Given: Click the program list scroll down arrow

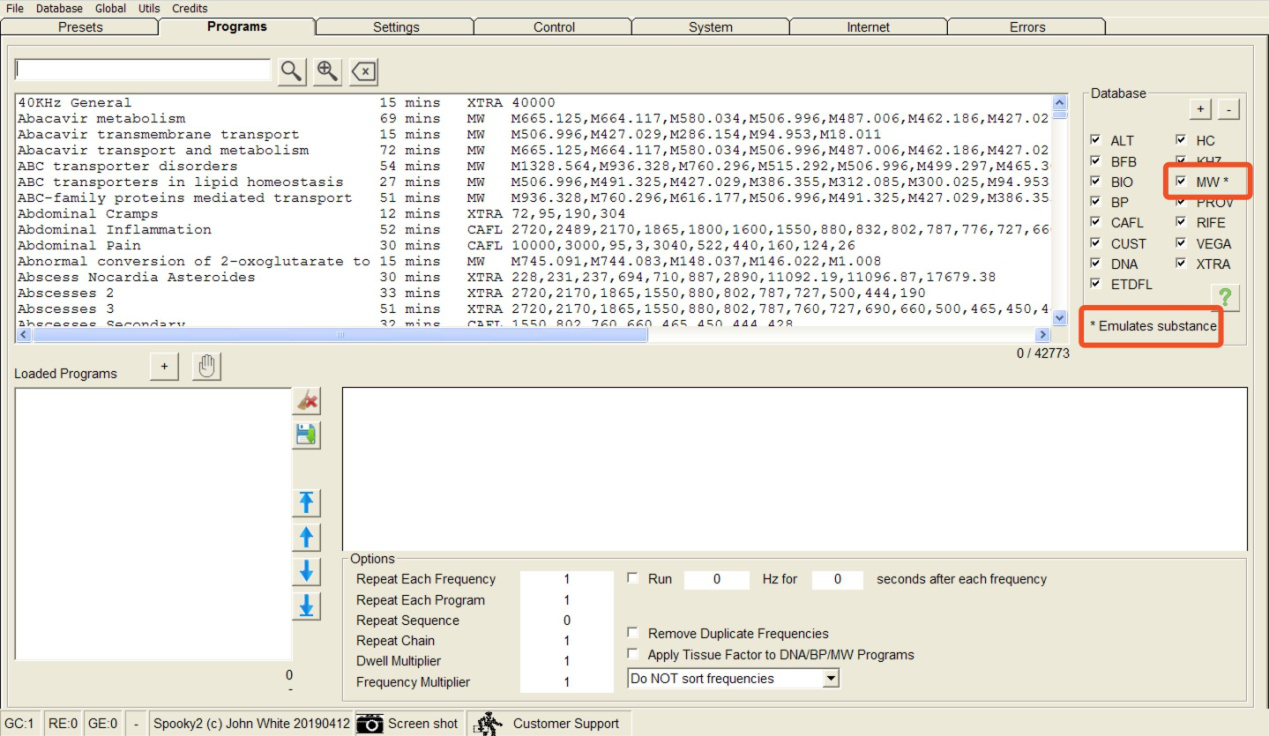Looking at the screenshot, I should 1060,318.
